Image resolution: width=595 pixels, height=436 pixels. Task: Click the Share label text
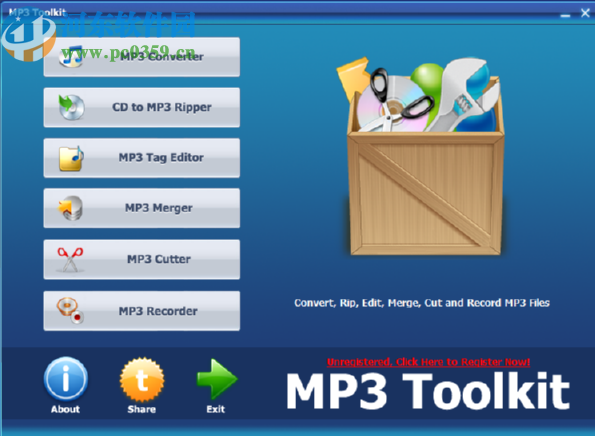[x=142, y=409]
